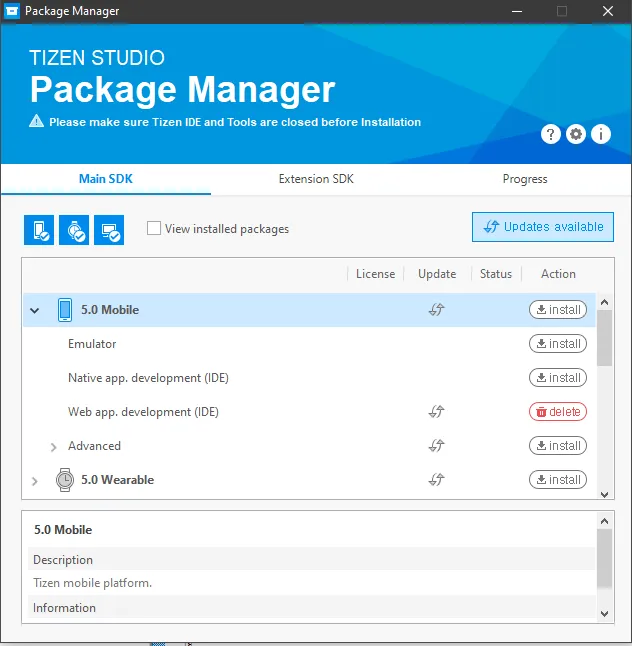Open the Progress tab
Image resolution: width=632 pixels, height=646 pixels.
(x=525, y=179)
